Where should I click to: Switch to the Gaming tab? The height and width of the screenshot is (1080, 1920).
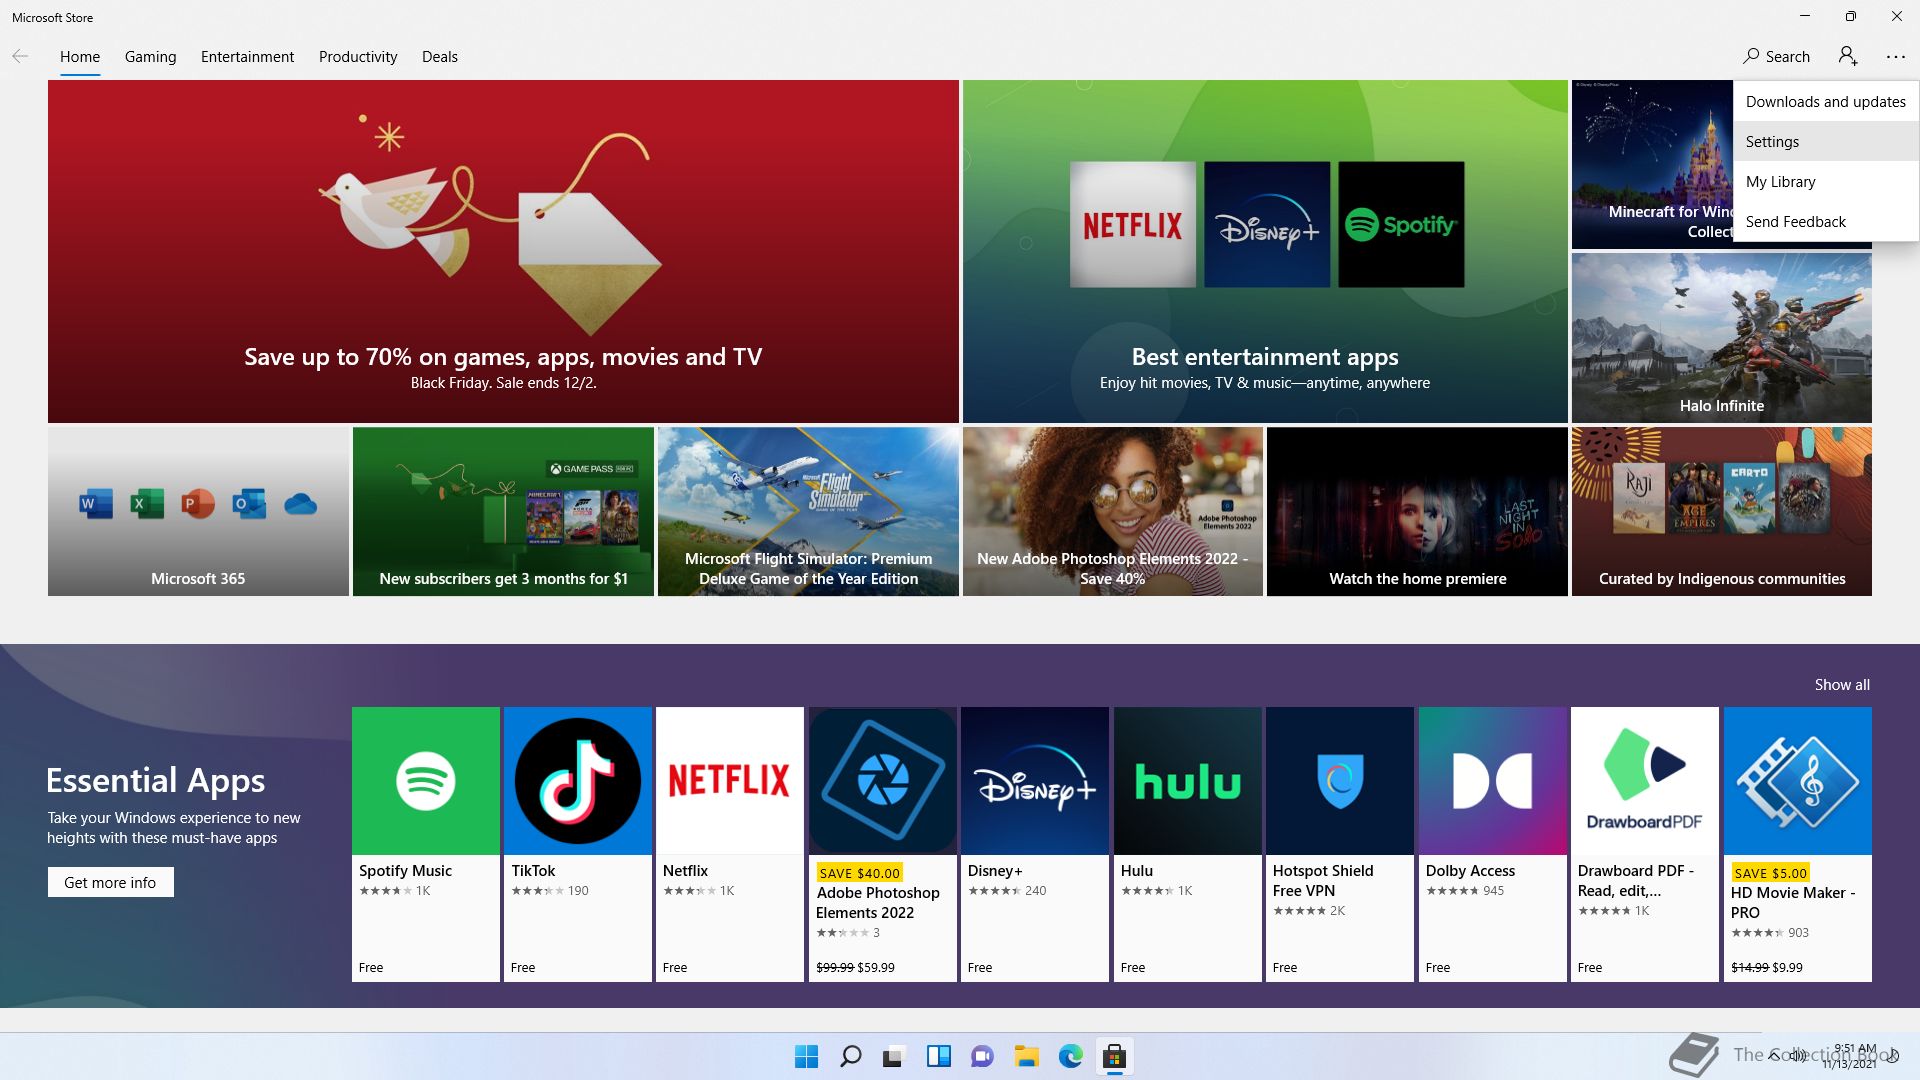(x=150, y=57)
